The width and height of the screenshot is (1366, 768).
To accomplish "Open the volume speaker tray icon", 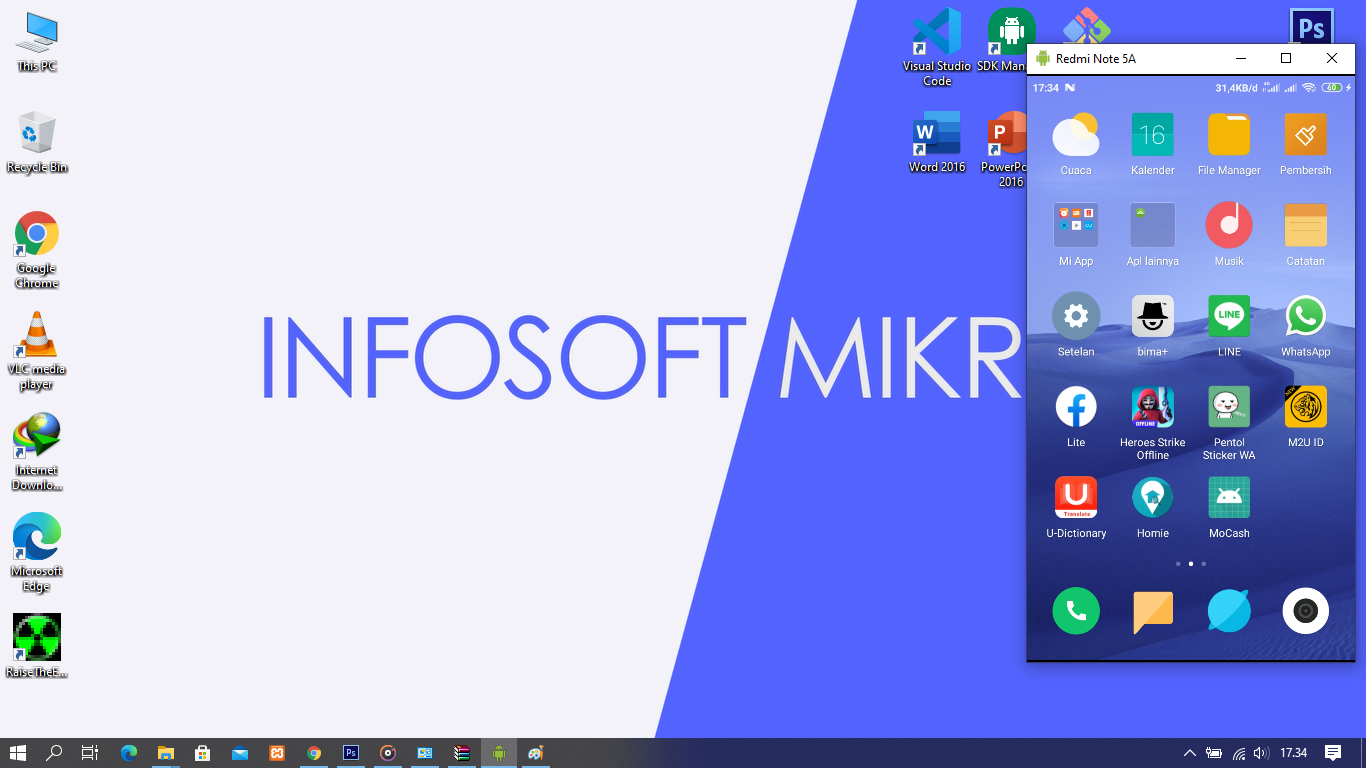I will point(1261,753).
